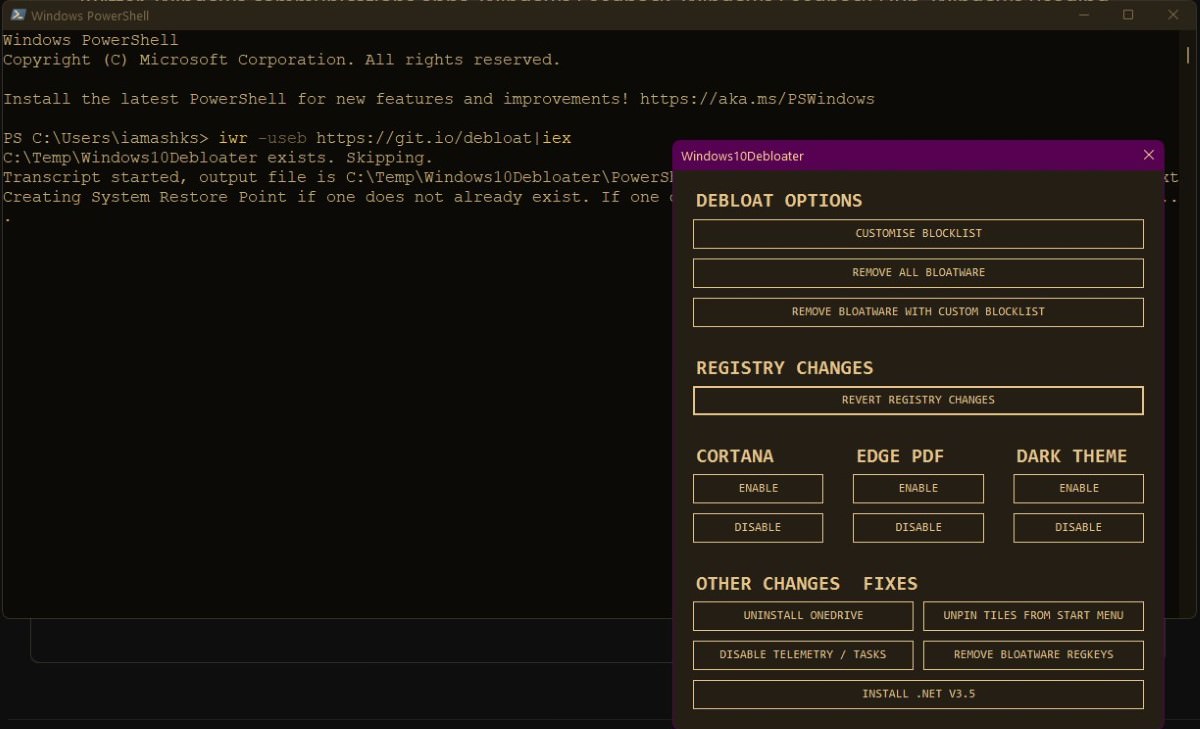Click the 'Transcript started' output line
Image resolution: width=1200 pixels, height=729 pixels.
pyautogui.click(x=338, y=177)
